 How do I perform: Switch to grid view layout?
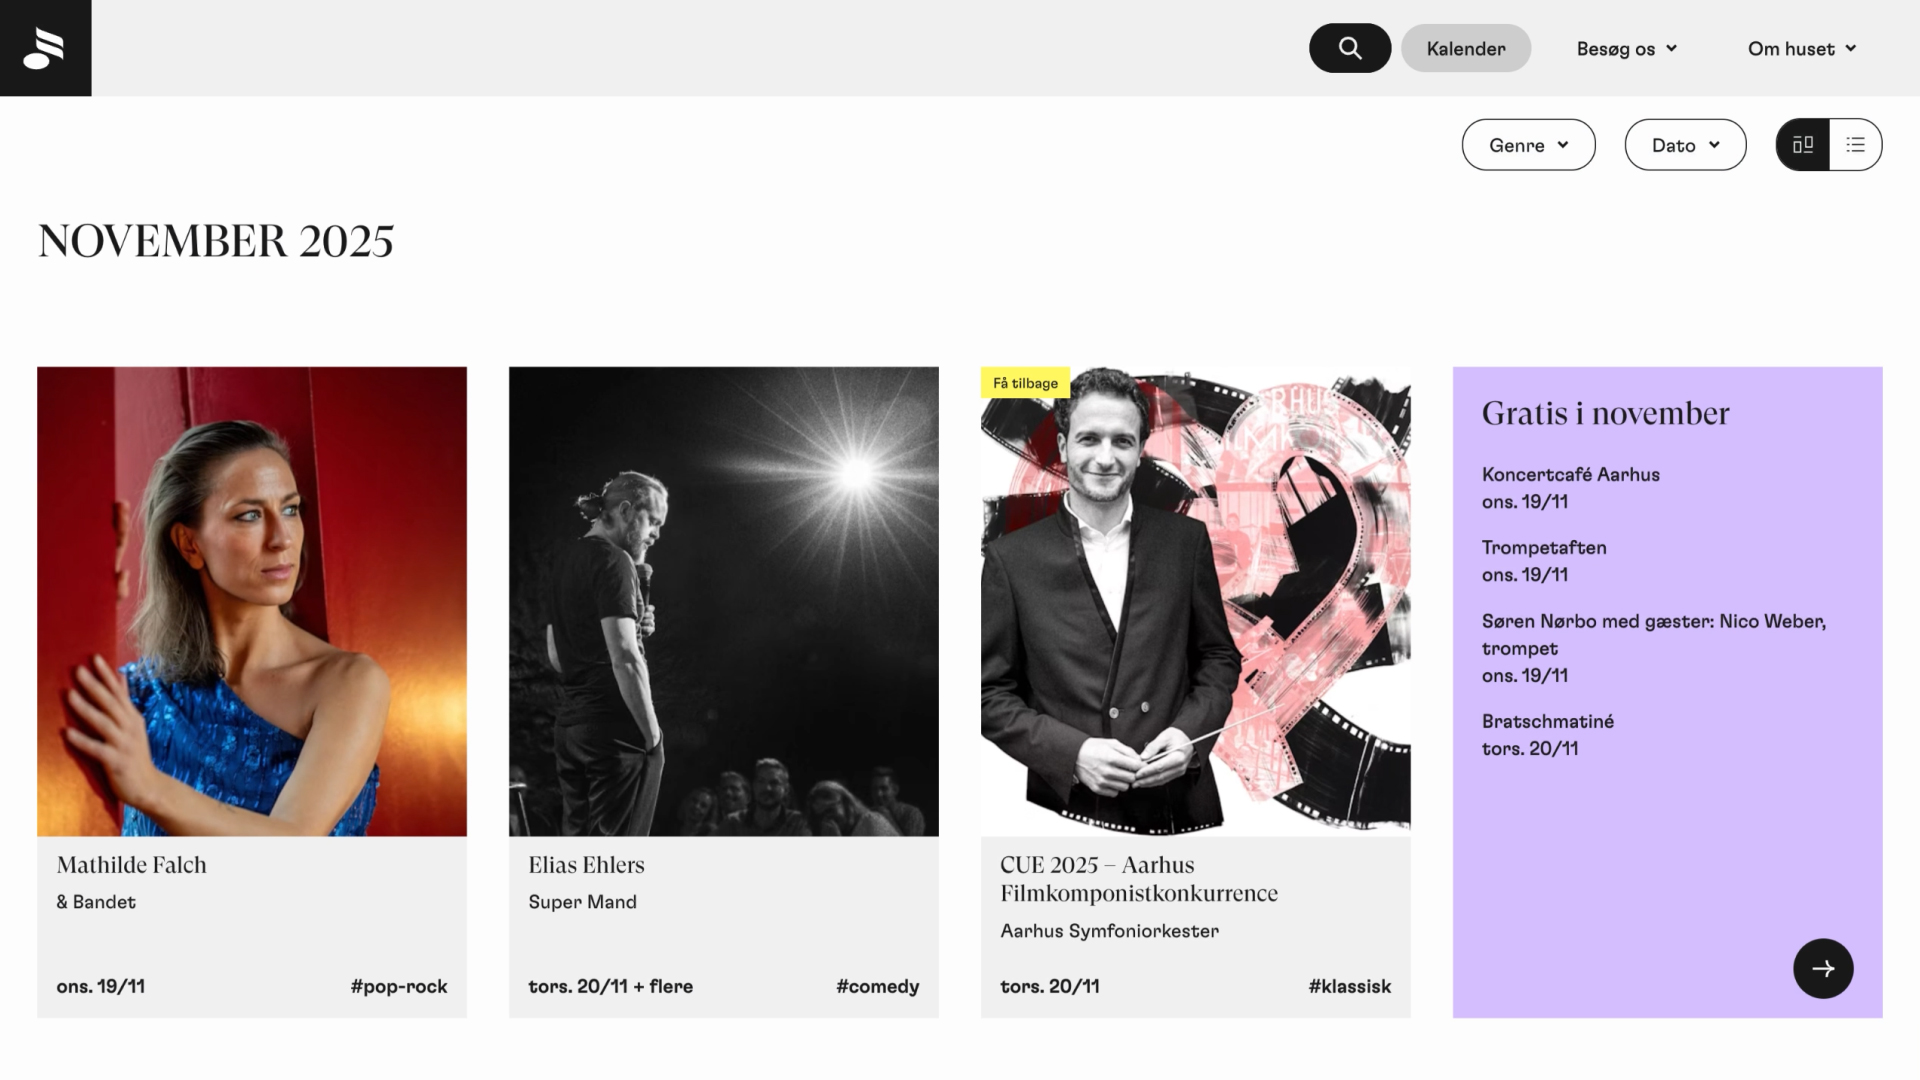click(1802, 145)
